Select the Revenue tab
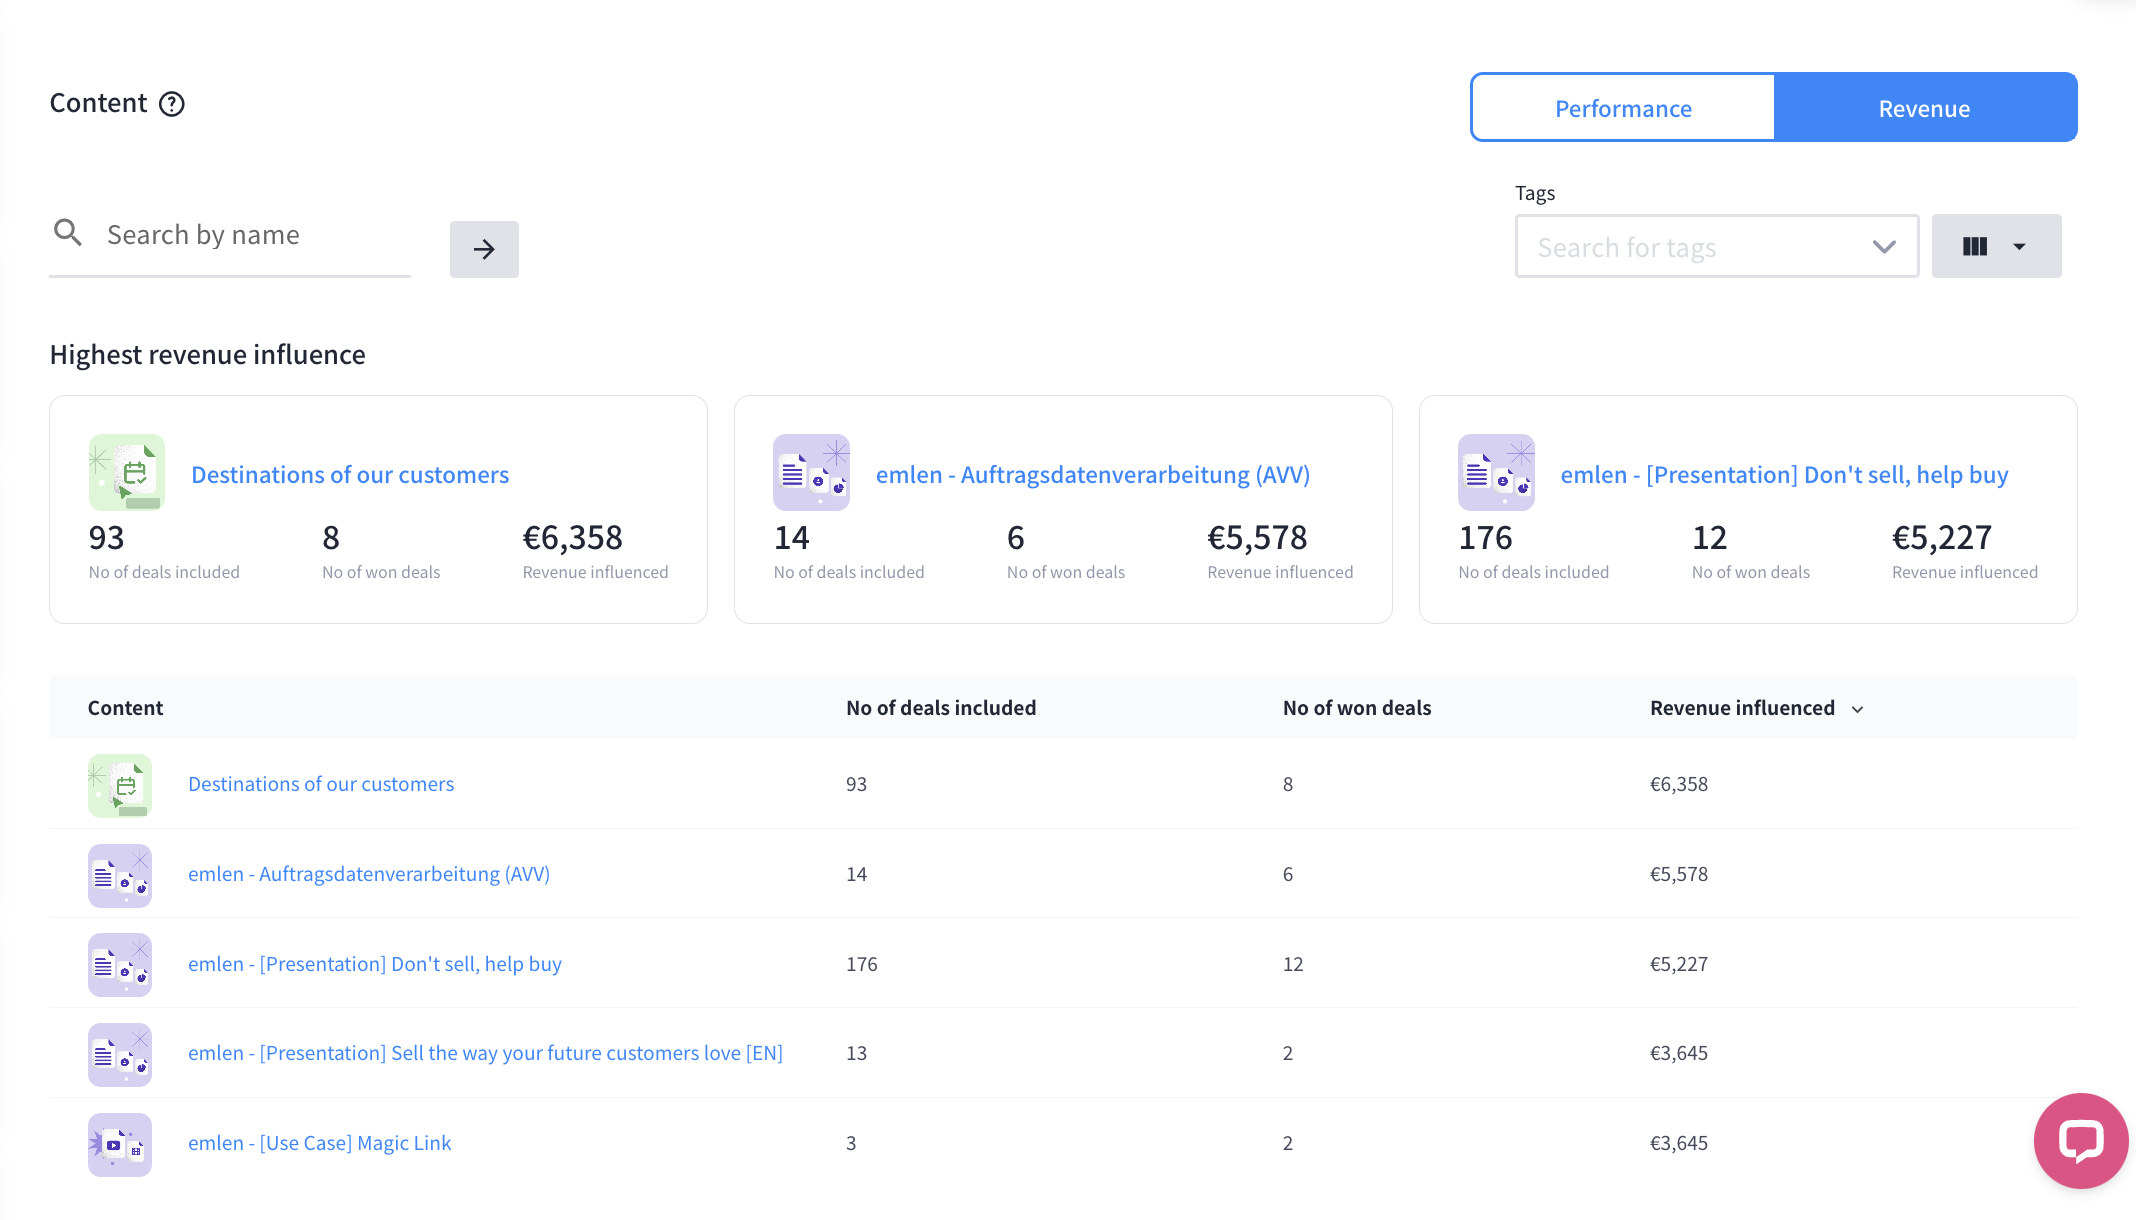Viewport: 2136px width, 1220px height. 1924,108
